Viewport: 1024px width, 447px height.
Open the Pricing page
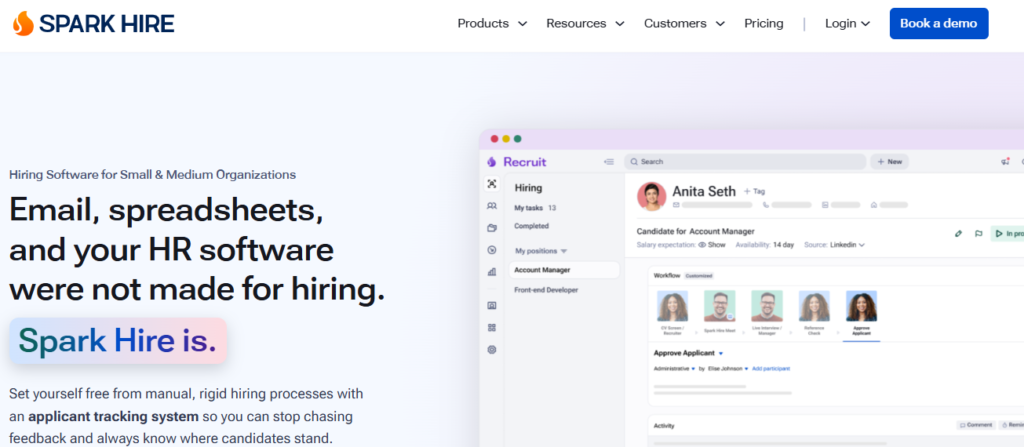coord(763,24)
